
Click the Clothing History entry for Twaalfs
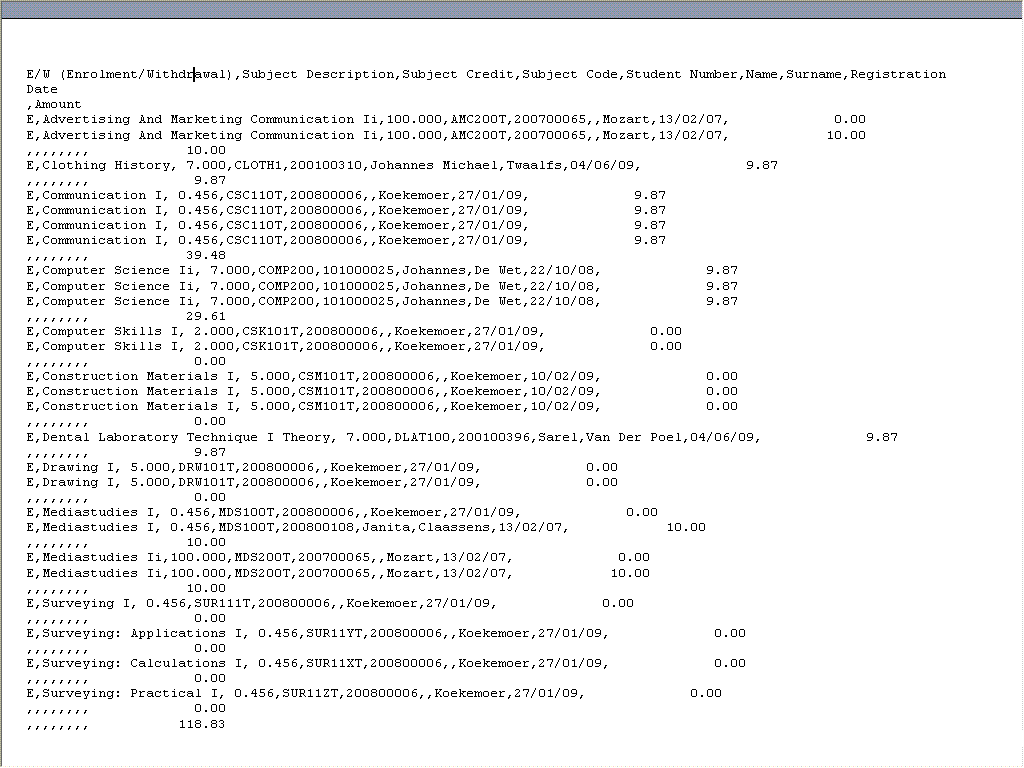click(x=300, y=164)
